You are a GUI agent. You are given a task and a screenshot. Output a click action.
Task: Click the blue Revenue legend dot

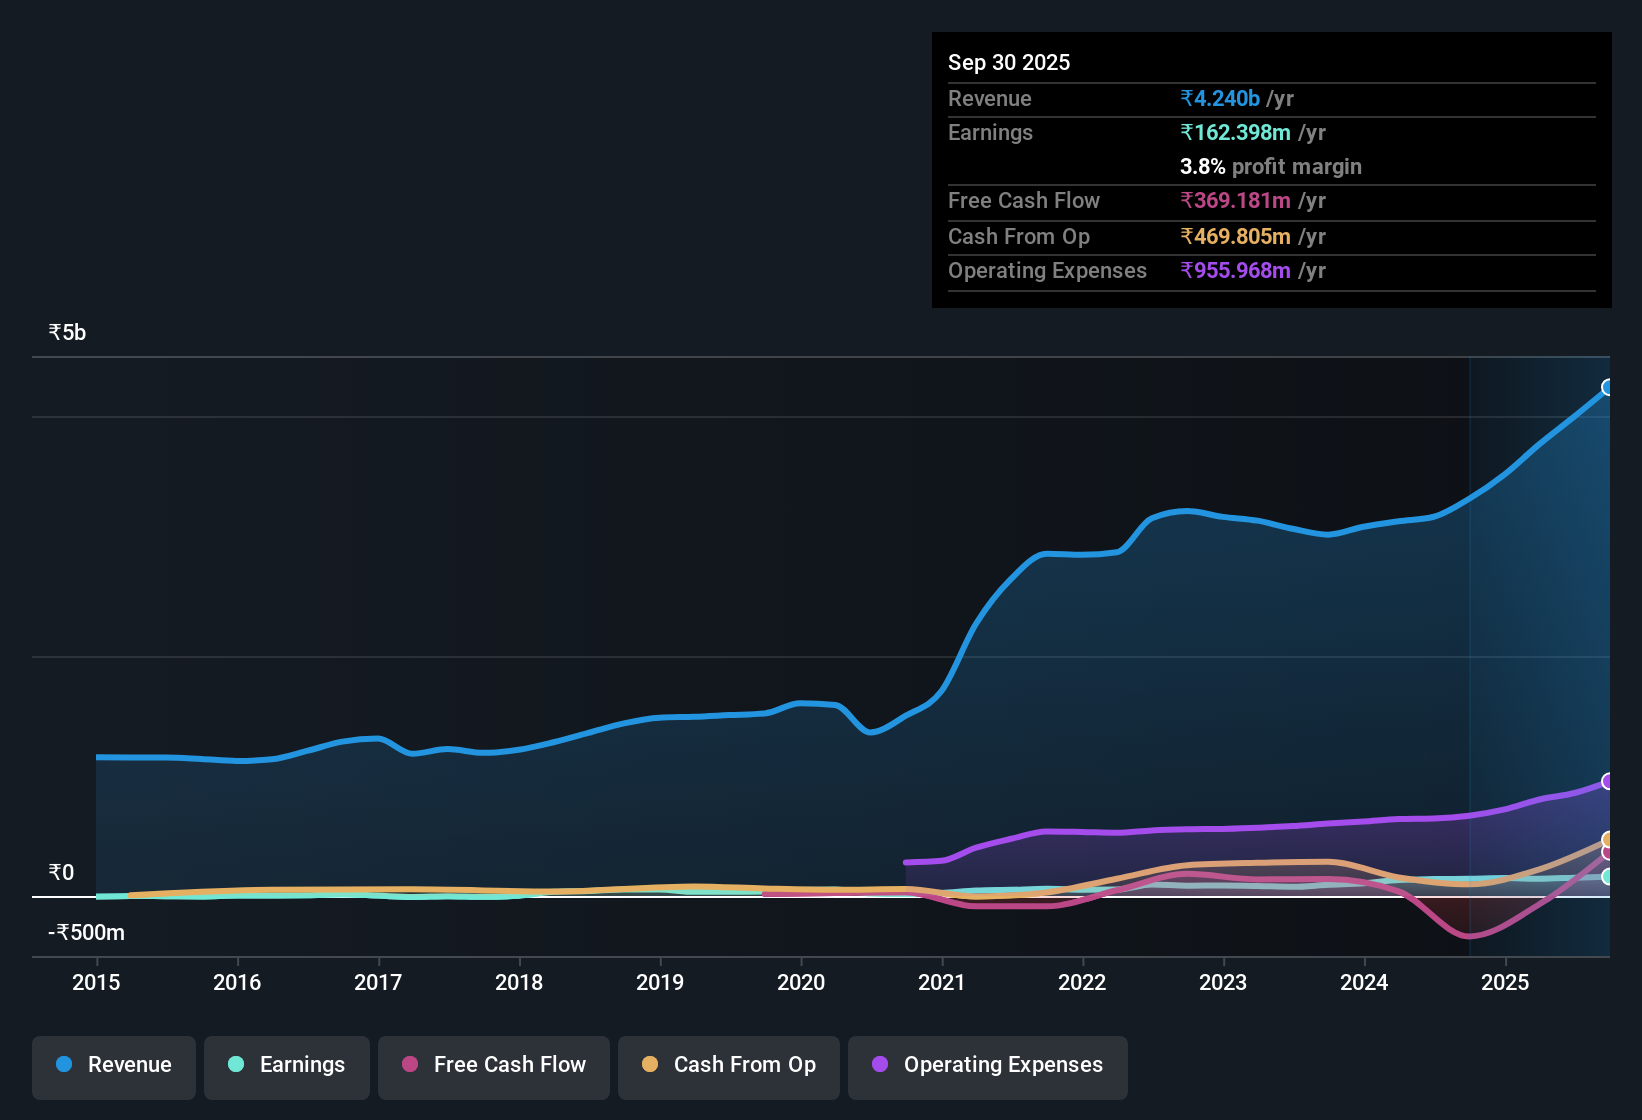tap(63, 1065)
